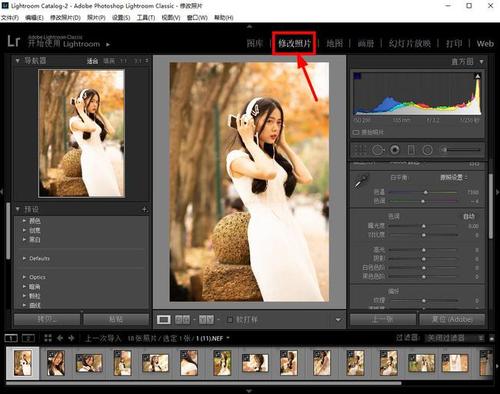Click 自动 auto tone button
500x394 pixels.
[469, 217]
